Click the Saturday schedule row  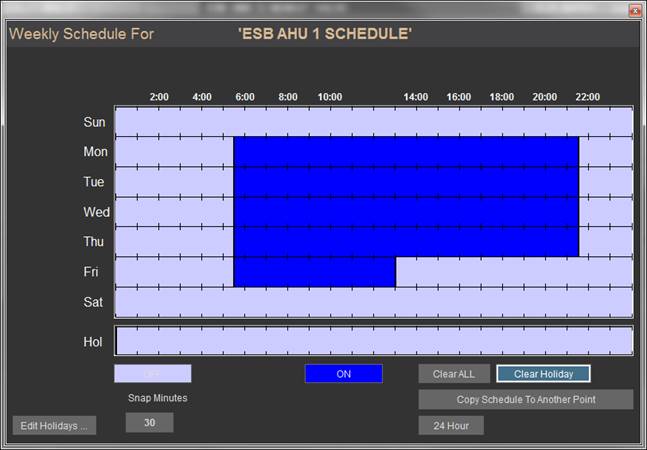[x=373, y=302]
